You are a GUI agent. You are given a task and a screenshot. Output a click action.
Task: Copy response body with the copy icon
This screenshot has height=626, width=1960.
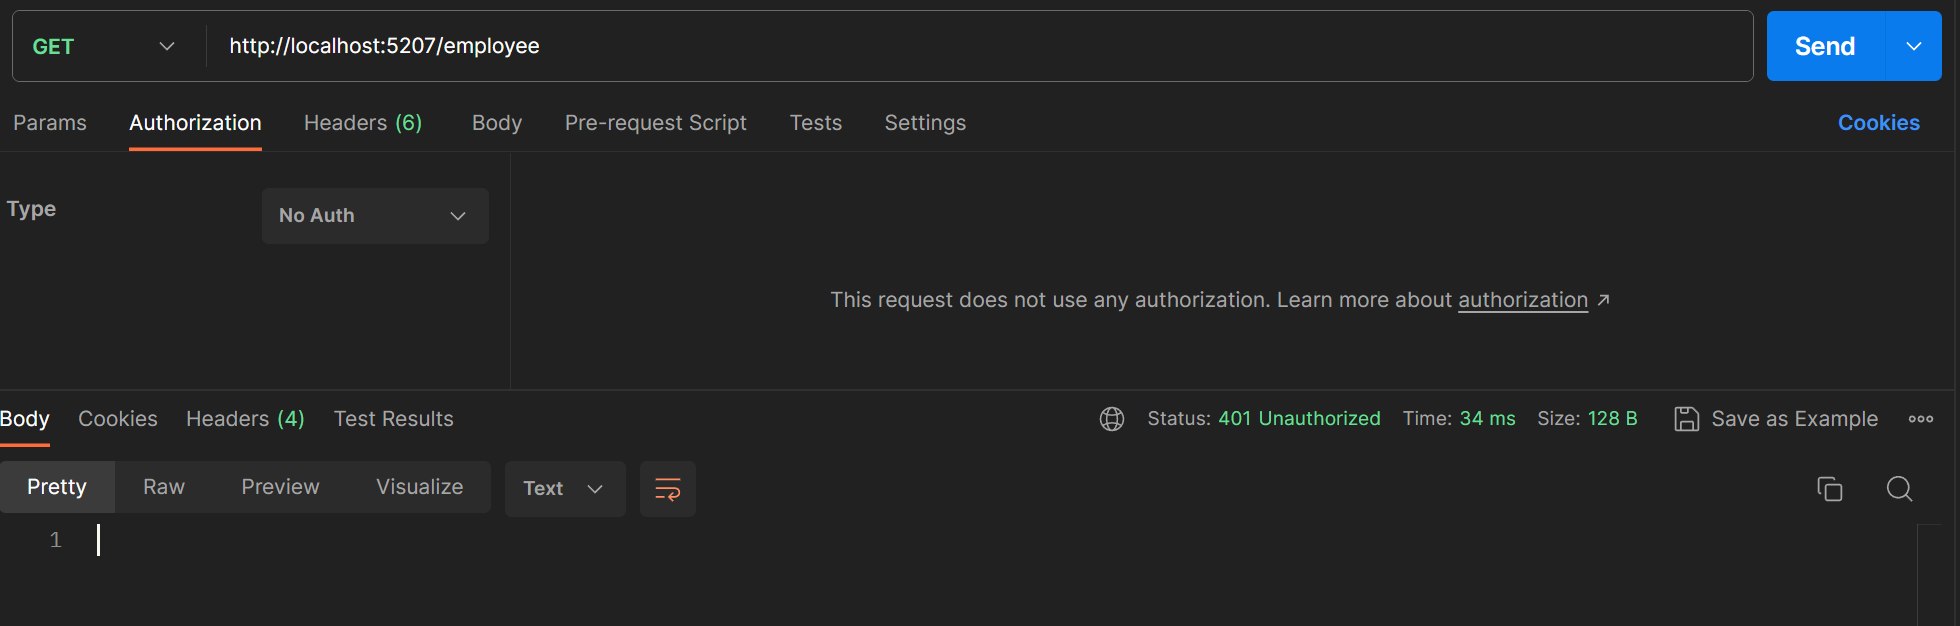(1830, 489)
